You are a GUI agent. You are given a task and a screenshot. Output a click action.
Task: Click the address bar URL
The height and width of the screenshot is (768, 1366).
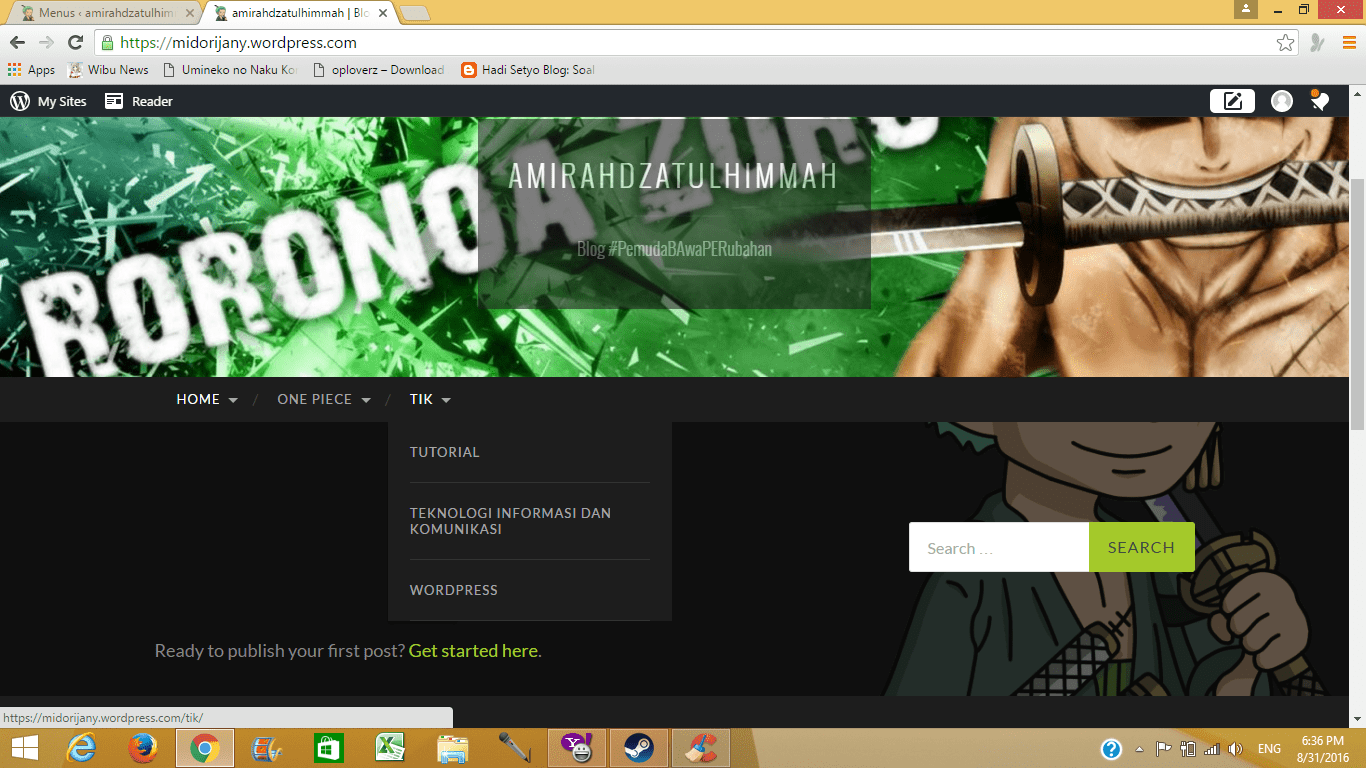(238, 43)
